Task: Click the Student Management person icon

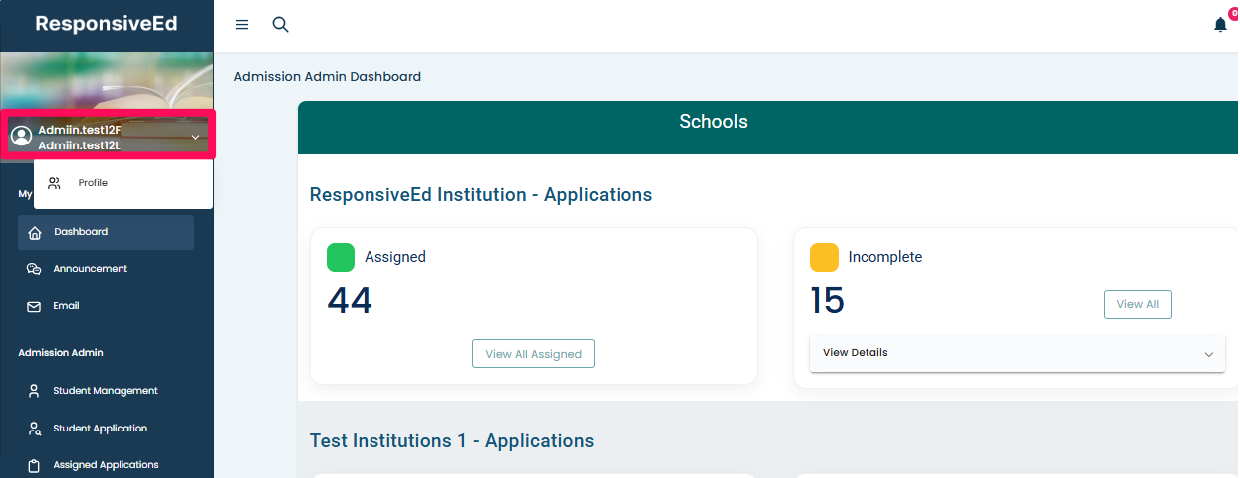Action: pyautogui.click(x=34, y=391)
